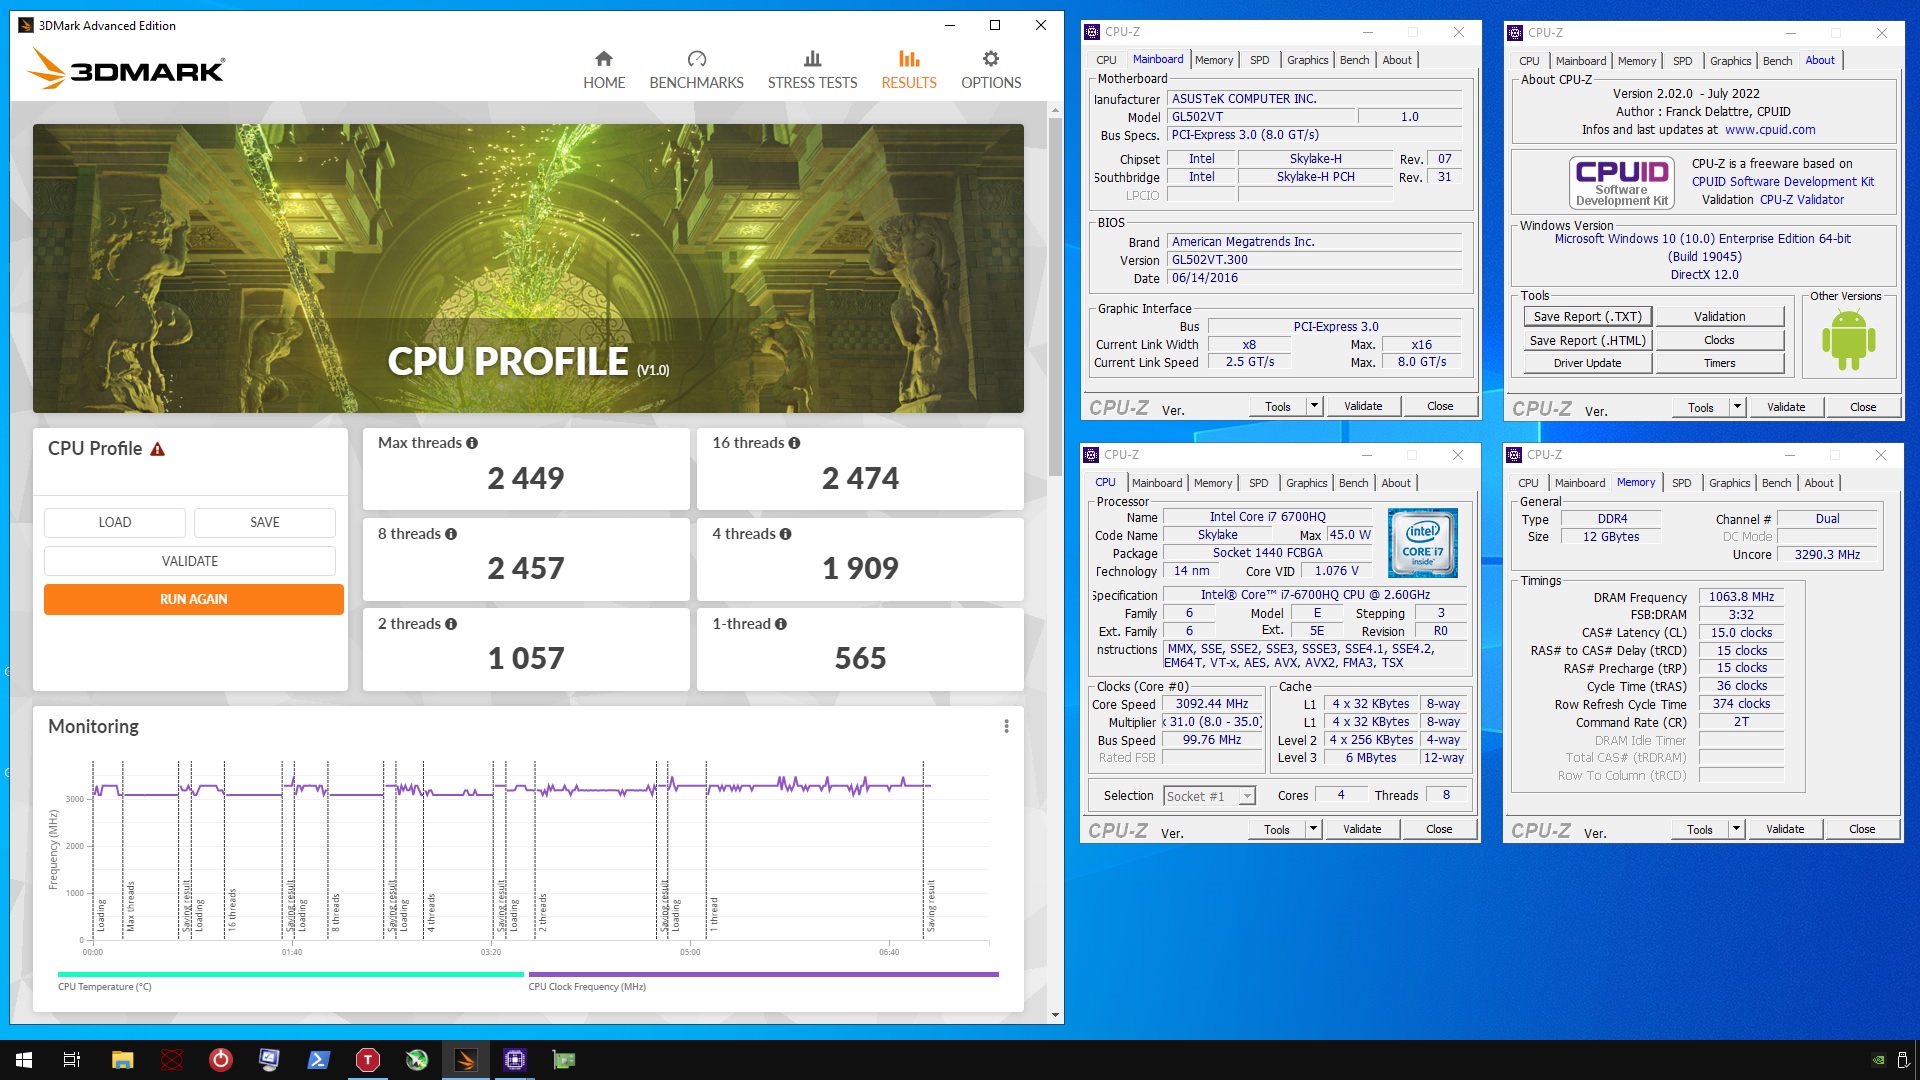
Task: Open the RESULTS section in 3DMark
Action: 908,70
